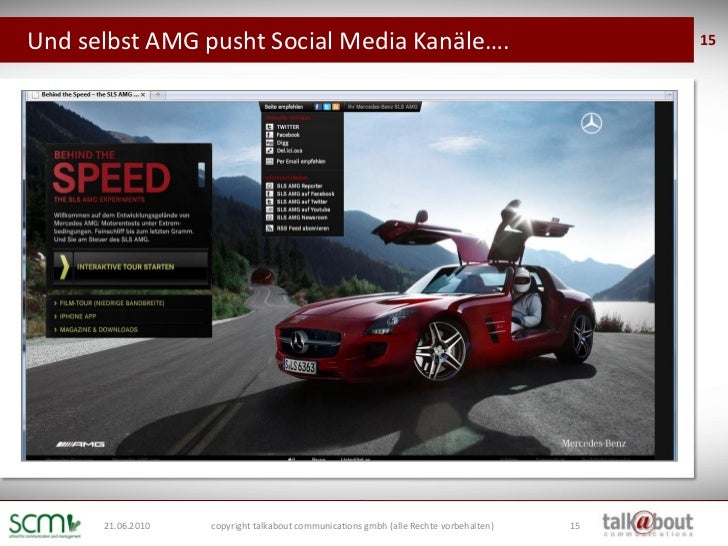The image size is (728, 546).
Task: Click the yellow arrow on tour button
Action: point(64,266)
